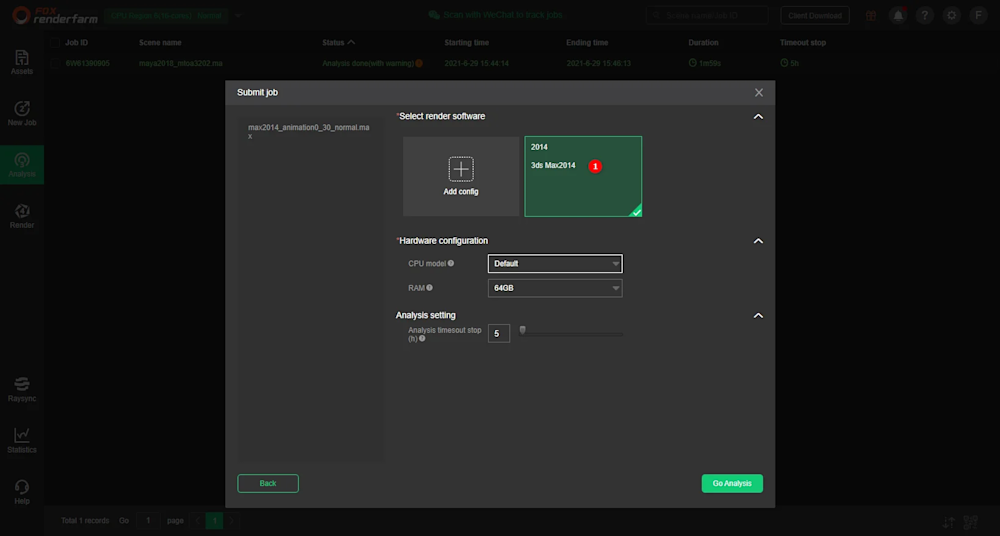Viewport: 1000px width, 536px height.
Task: Click the Scene name / Job ID search field
Action: pos(707,15)
